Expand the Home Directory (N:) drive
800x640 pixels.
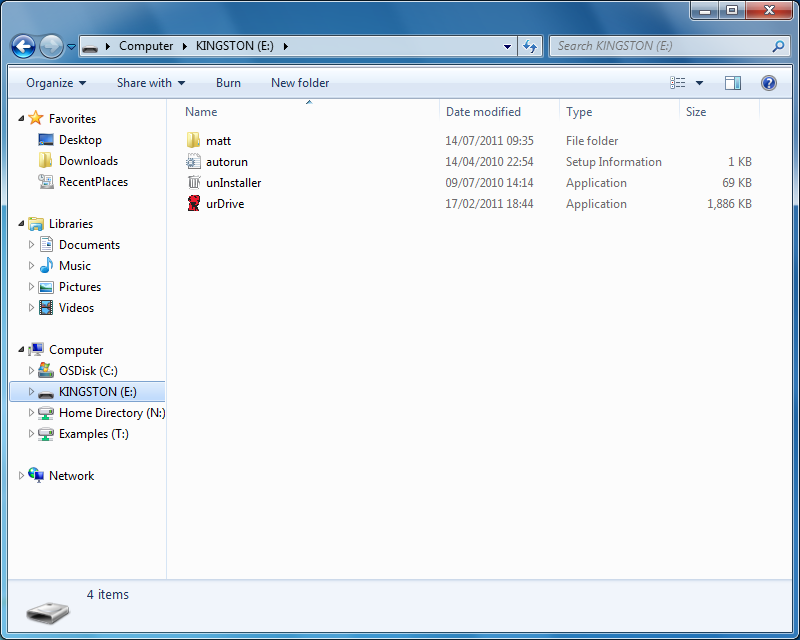[x=31, y=412]
